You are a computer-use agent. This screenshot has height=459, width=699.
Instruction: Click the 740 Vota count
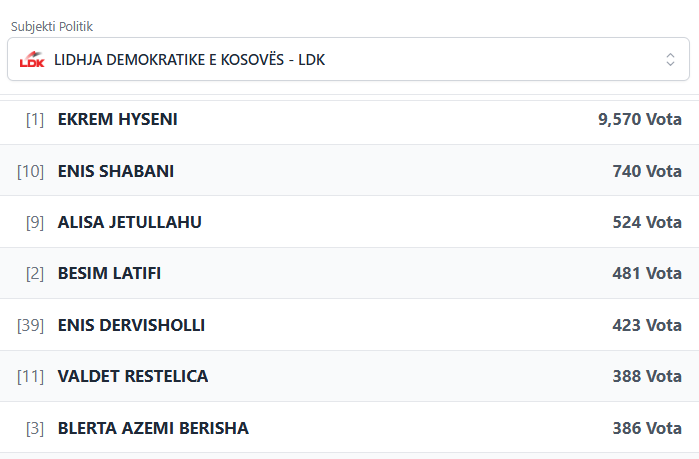coord(646,171)
